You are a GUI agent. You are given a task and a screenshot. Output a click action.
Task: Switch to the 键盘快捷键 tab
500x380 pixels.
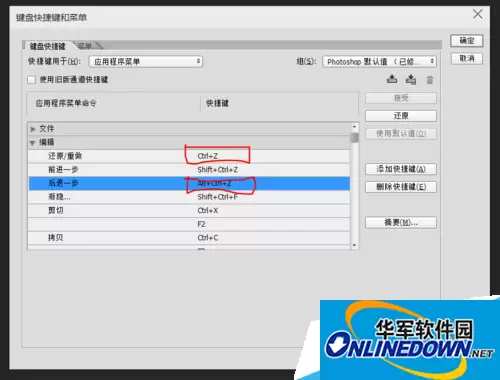(x=48, y=46)
